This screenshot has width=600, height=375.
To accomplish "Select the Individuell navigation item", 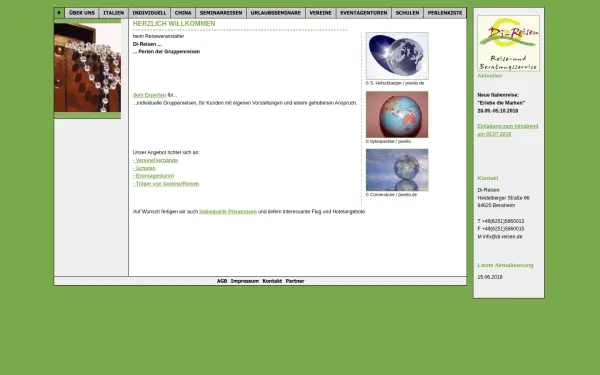I will click(x=150, y=13).
